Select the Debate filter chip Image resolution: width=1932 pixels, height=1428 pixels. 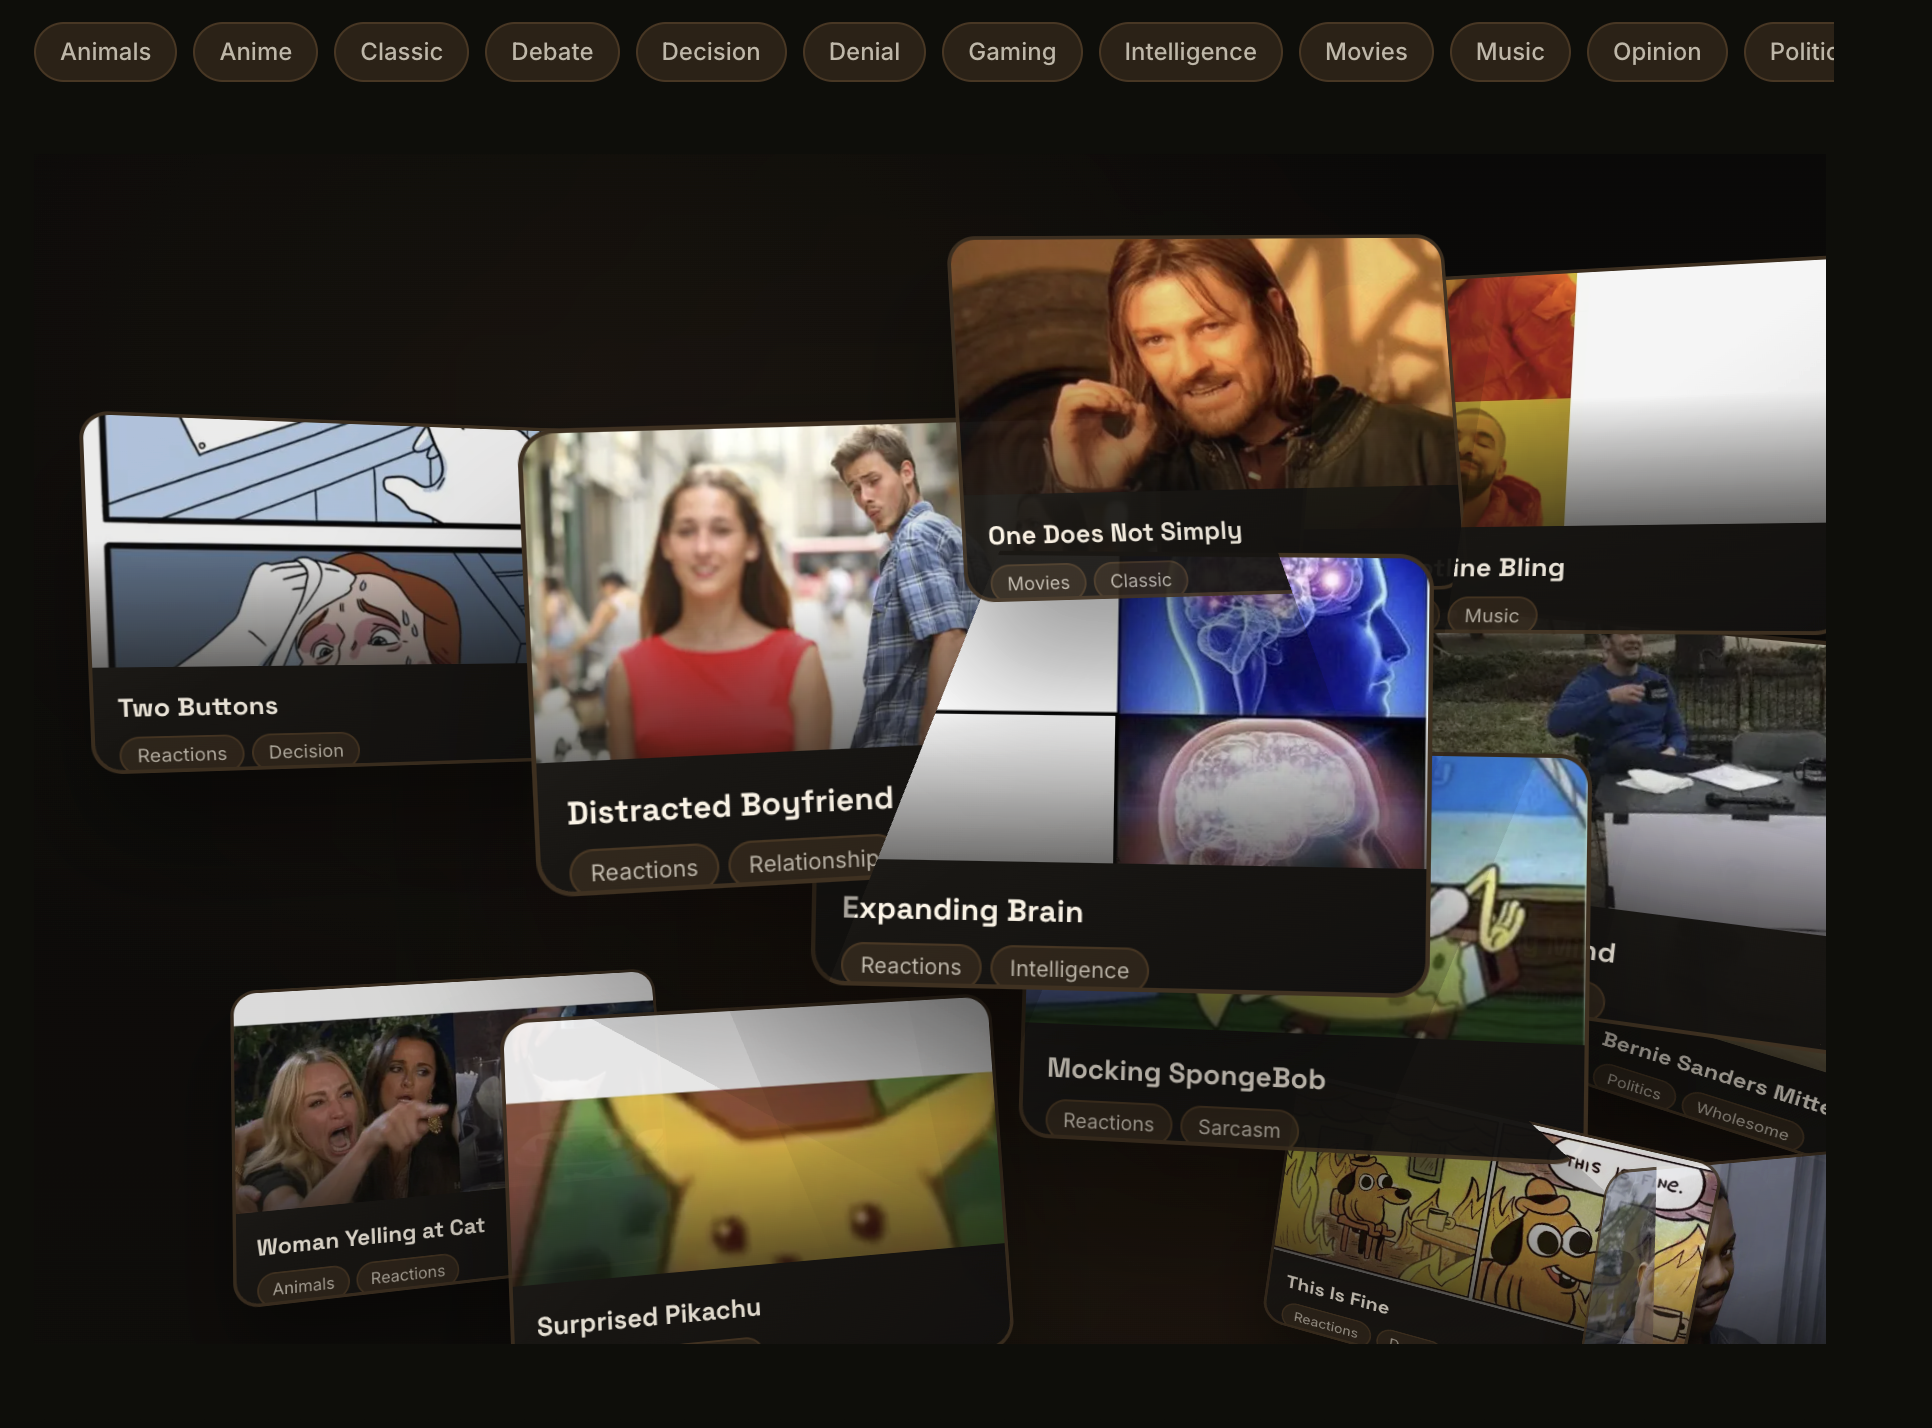[x=551, y=52]
